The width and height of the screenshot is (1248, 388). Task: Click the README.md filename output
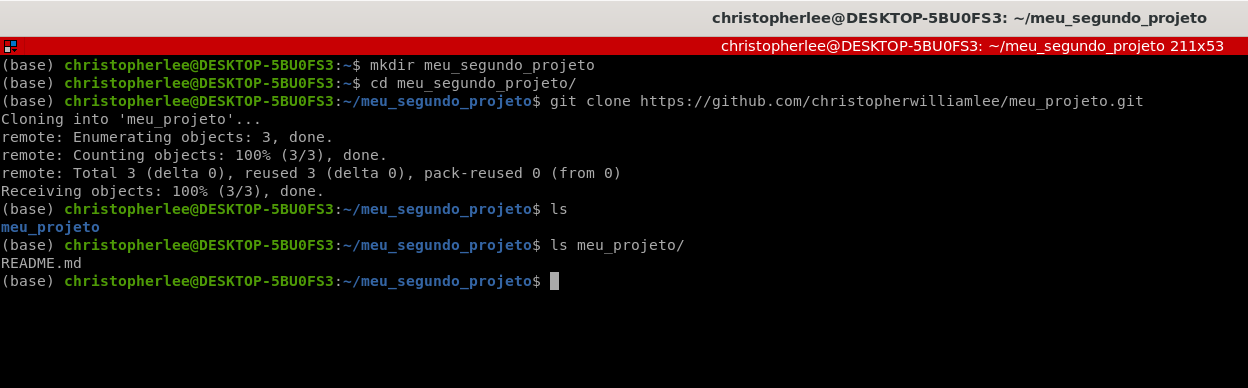[x=41, y=263]
